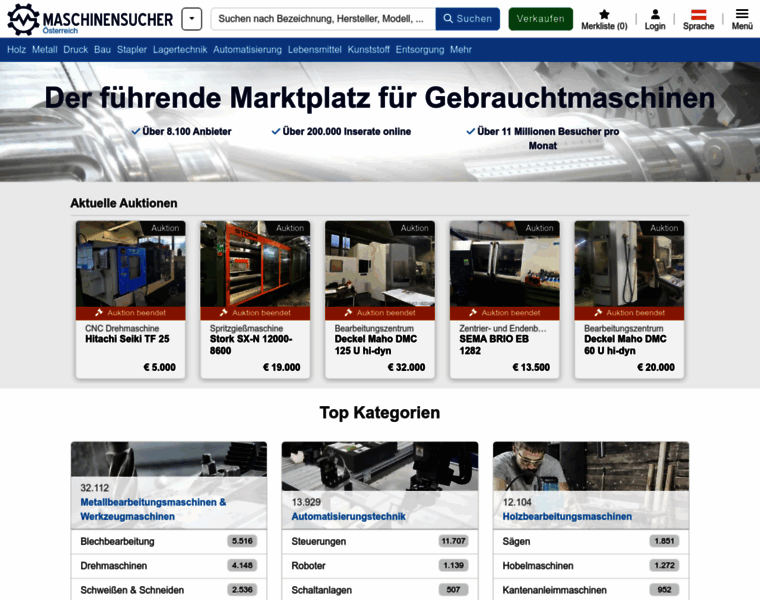Open the hamburger Menü icon

pyautogui.click(x=742, y=14)
